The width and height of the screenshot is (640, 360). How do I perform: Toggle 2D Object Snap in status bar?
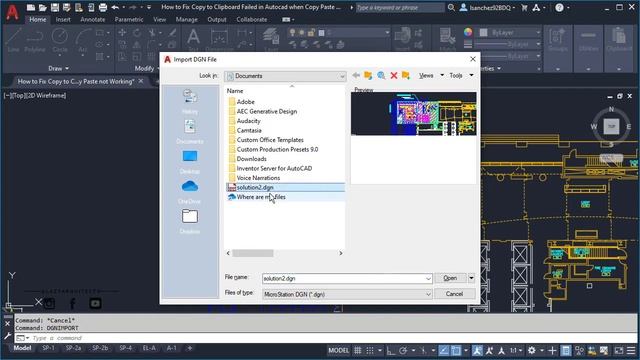[456, 350]
